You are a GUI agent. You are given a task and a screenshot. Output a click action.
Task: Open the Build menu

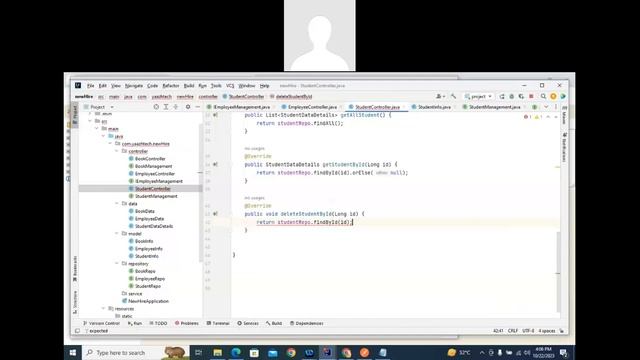pos(189,86)
